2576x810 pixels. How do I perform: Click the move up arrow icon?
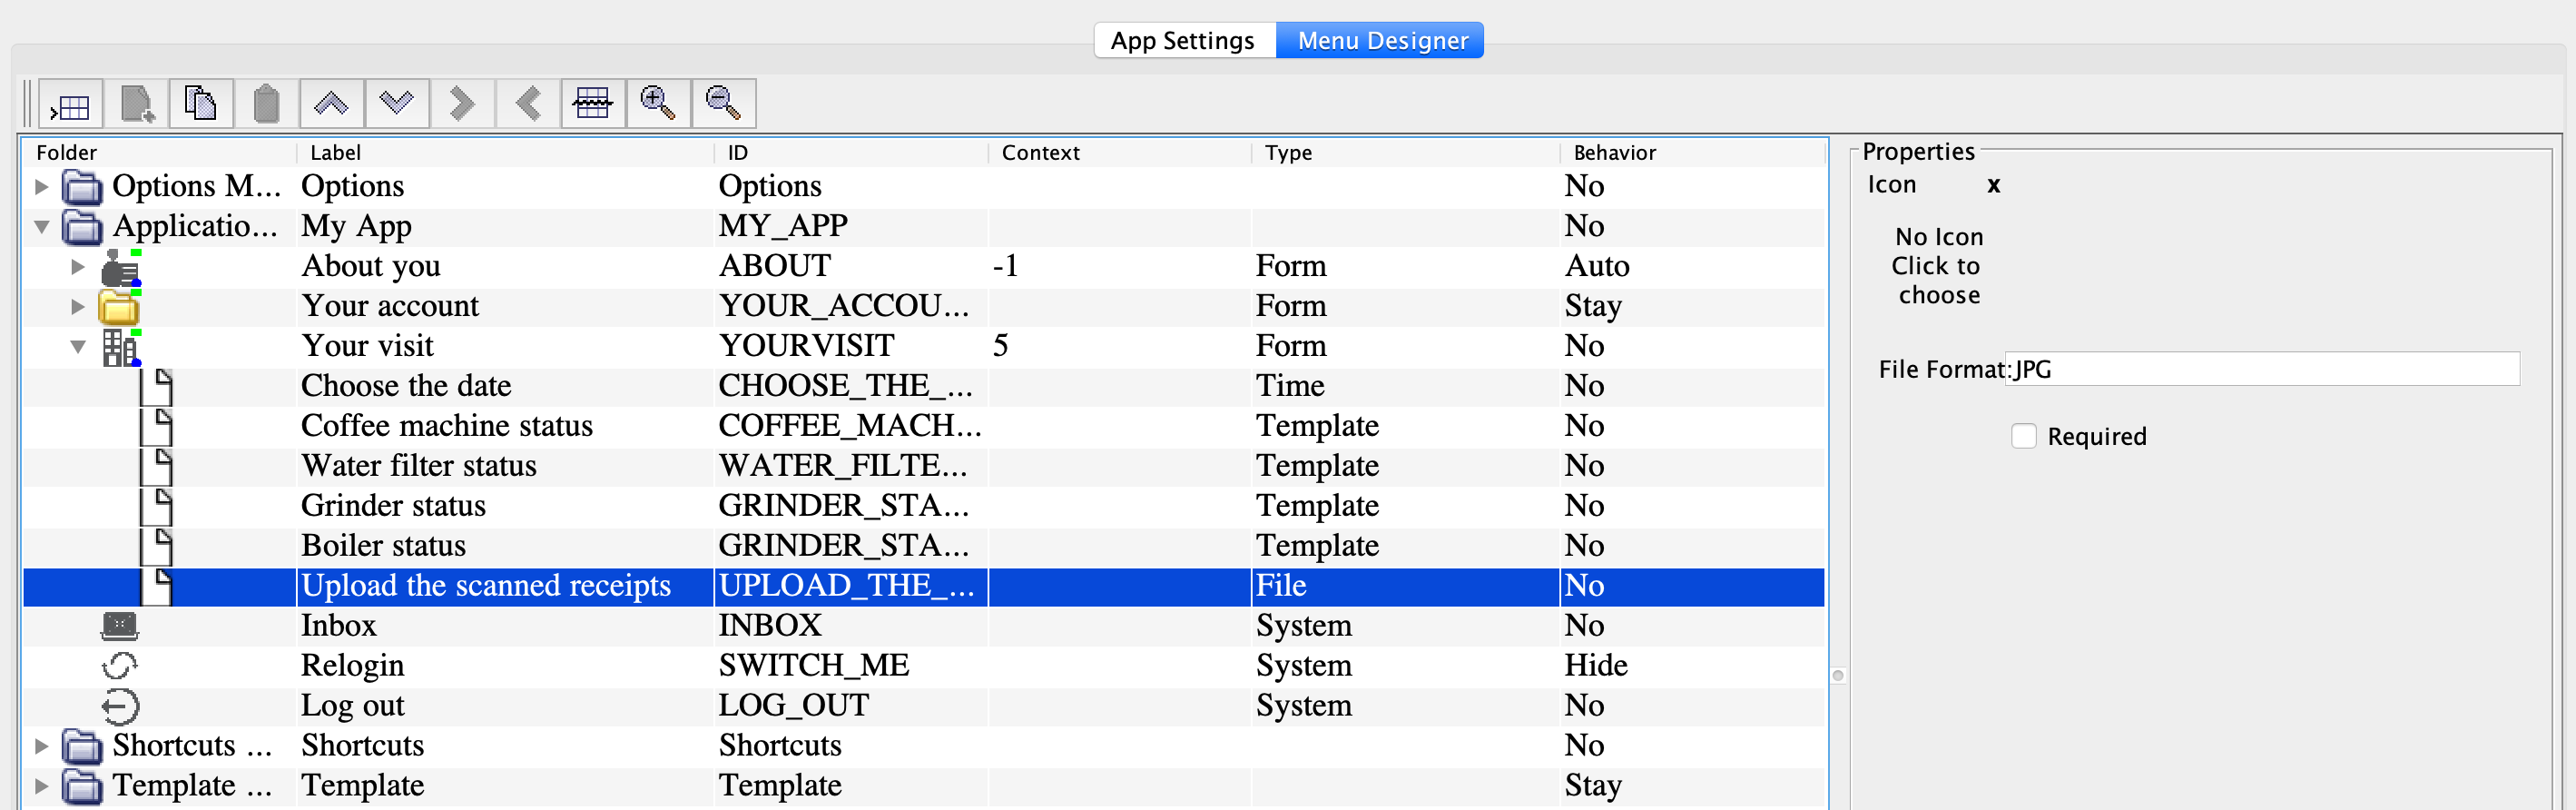coord(331,104)
